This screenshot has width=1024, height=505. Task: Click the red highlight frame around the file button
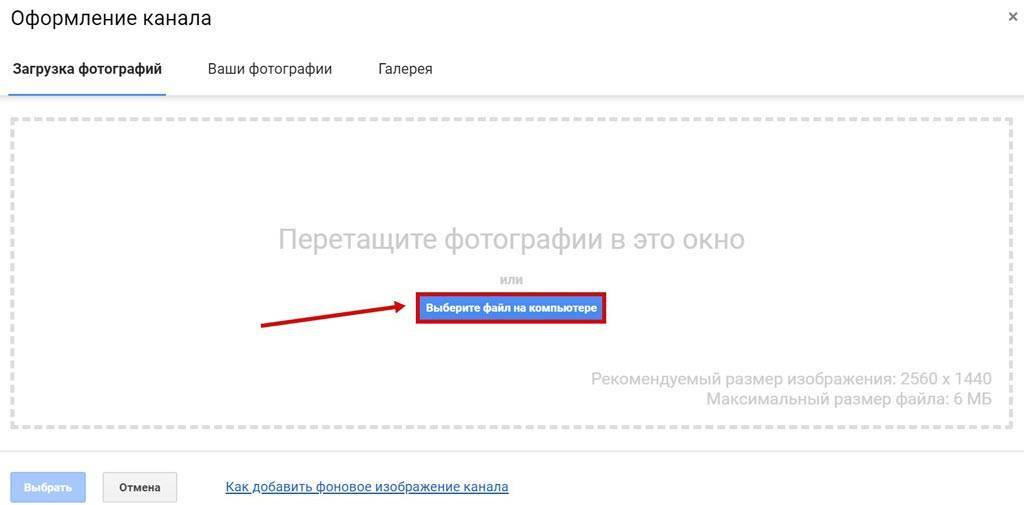tap(511, 294)
